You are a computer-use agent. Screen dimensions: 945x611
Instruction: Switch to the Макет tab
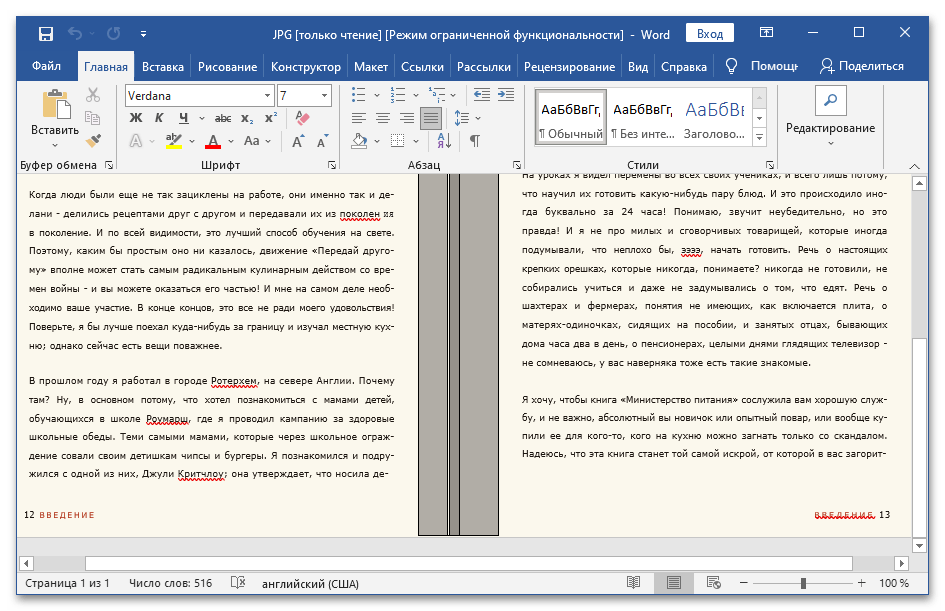(x=371, y=67)
